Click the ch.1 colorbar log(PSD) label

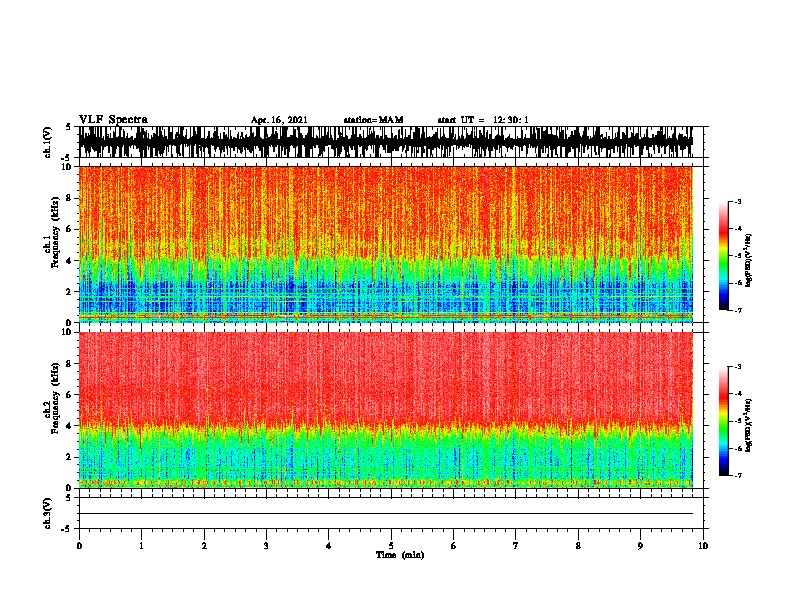tap(748, 260)
